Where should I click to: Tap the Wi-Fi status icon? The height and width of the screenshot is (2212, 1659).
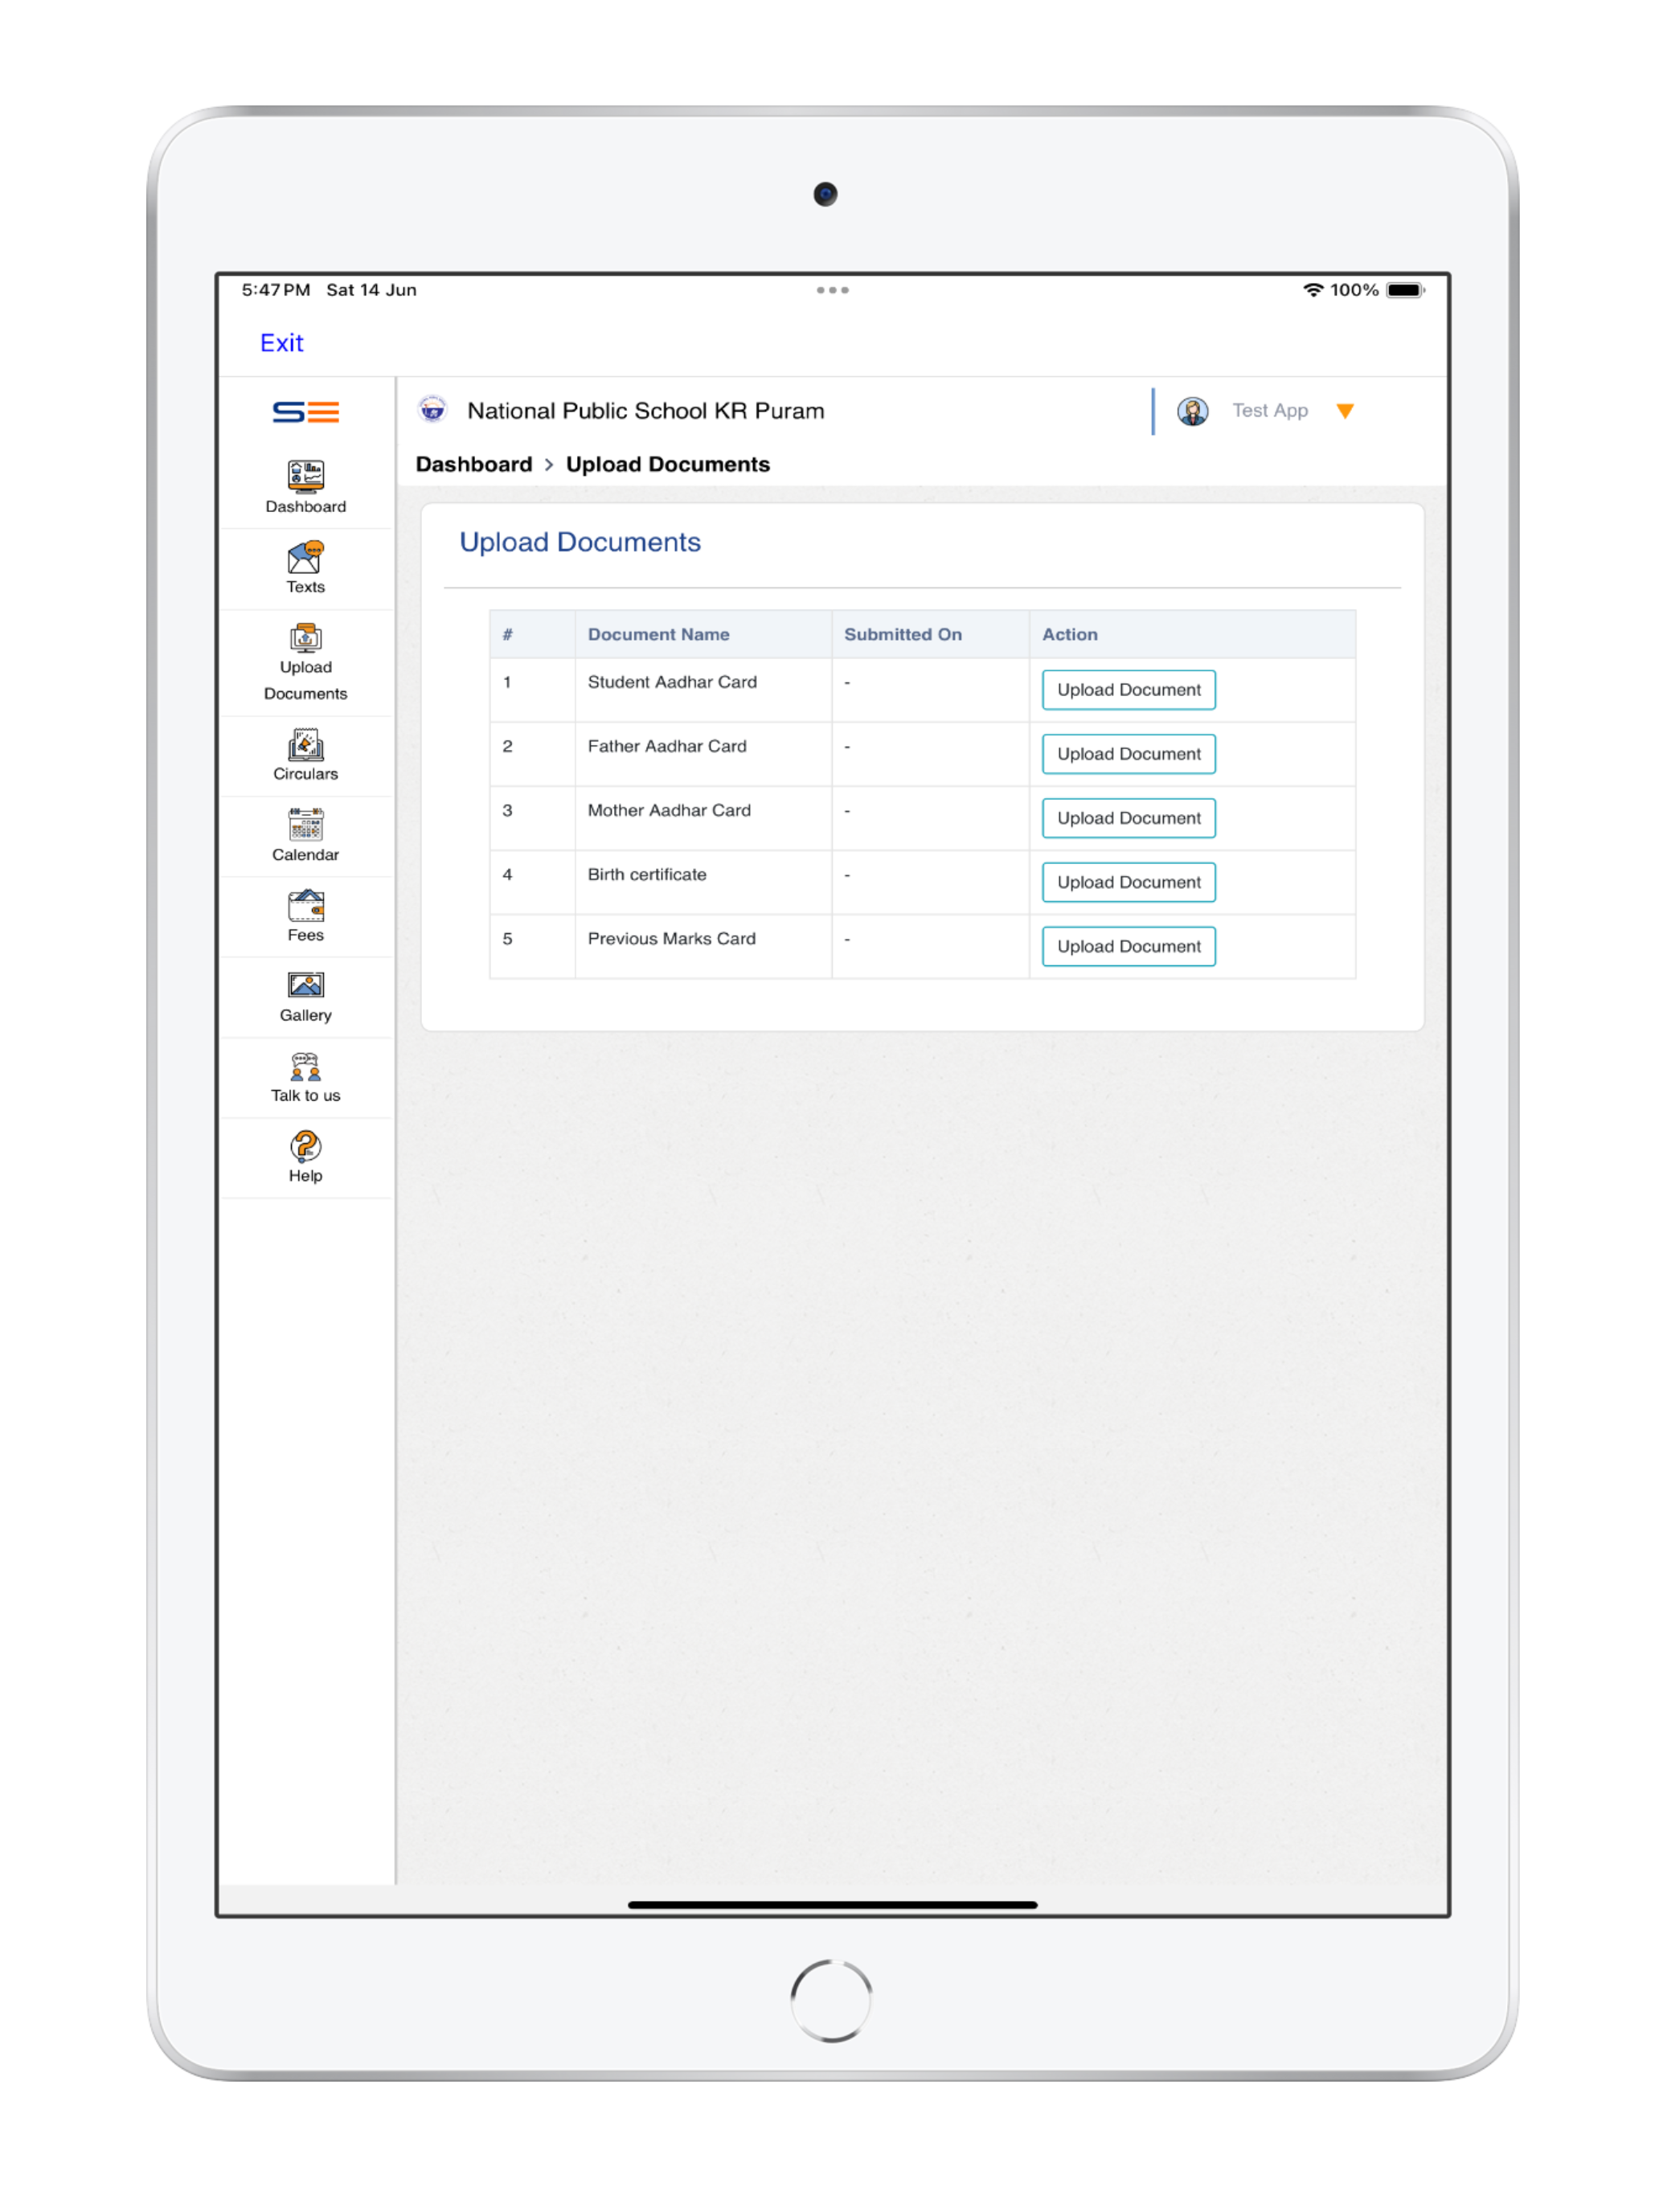tap(1313, 290)
